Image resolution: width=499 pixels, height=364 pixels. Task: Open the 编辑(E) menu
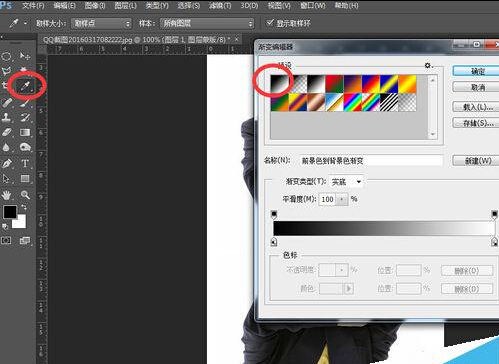pyautogui.click(x=64, y=6)
